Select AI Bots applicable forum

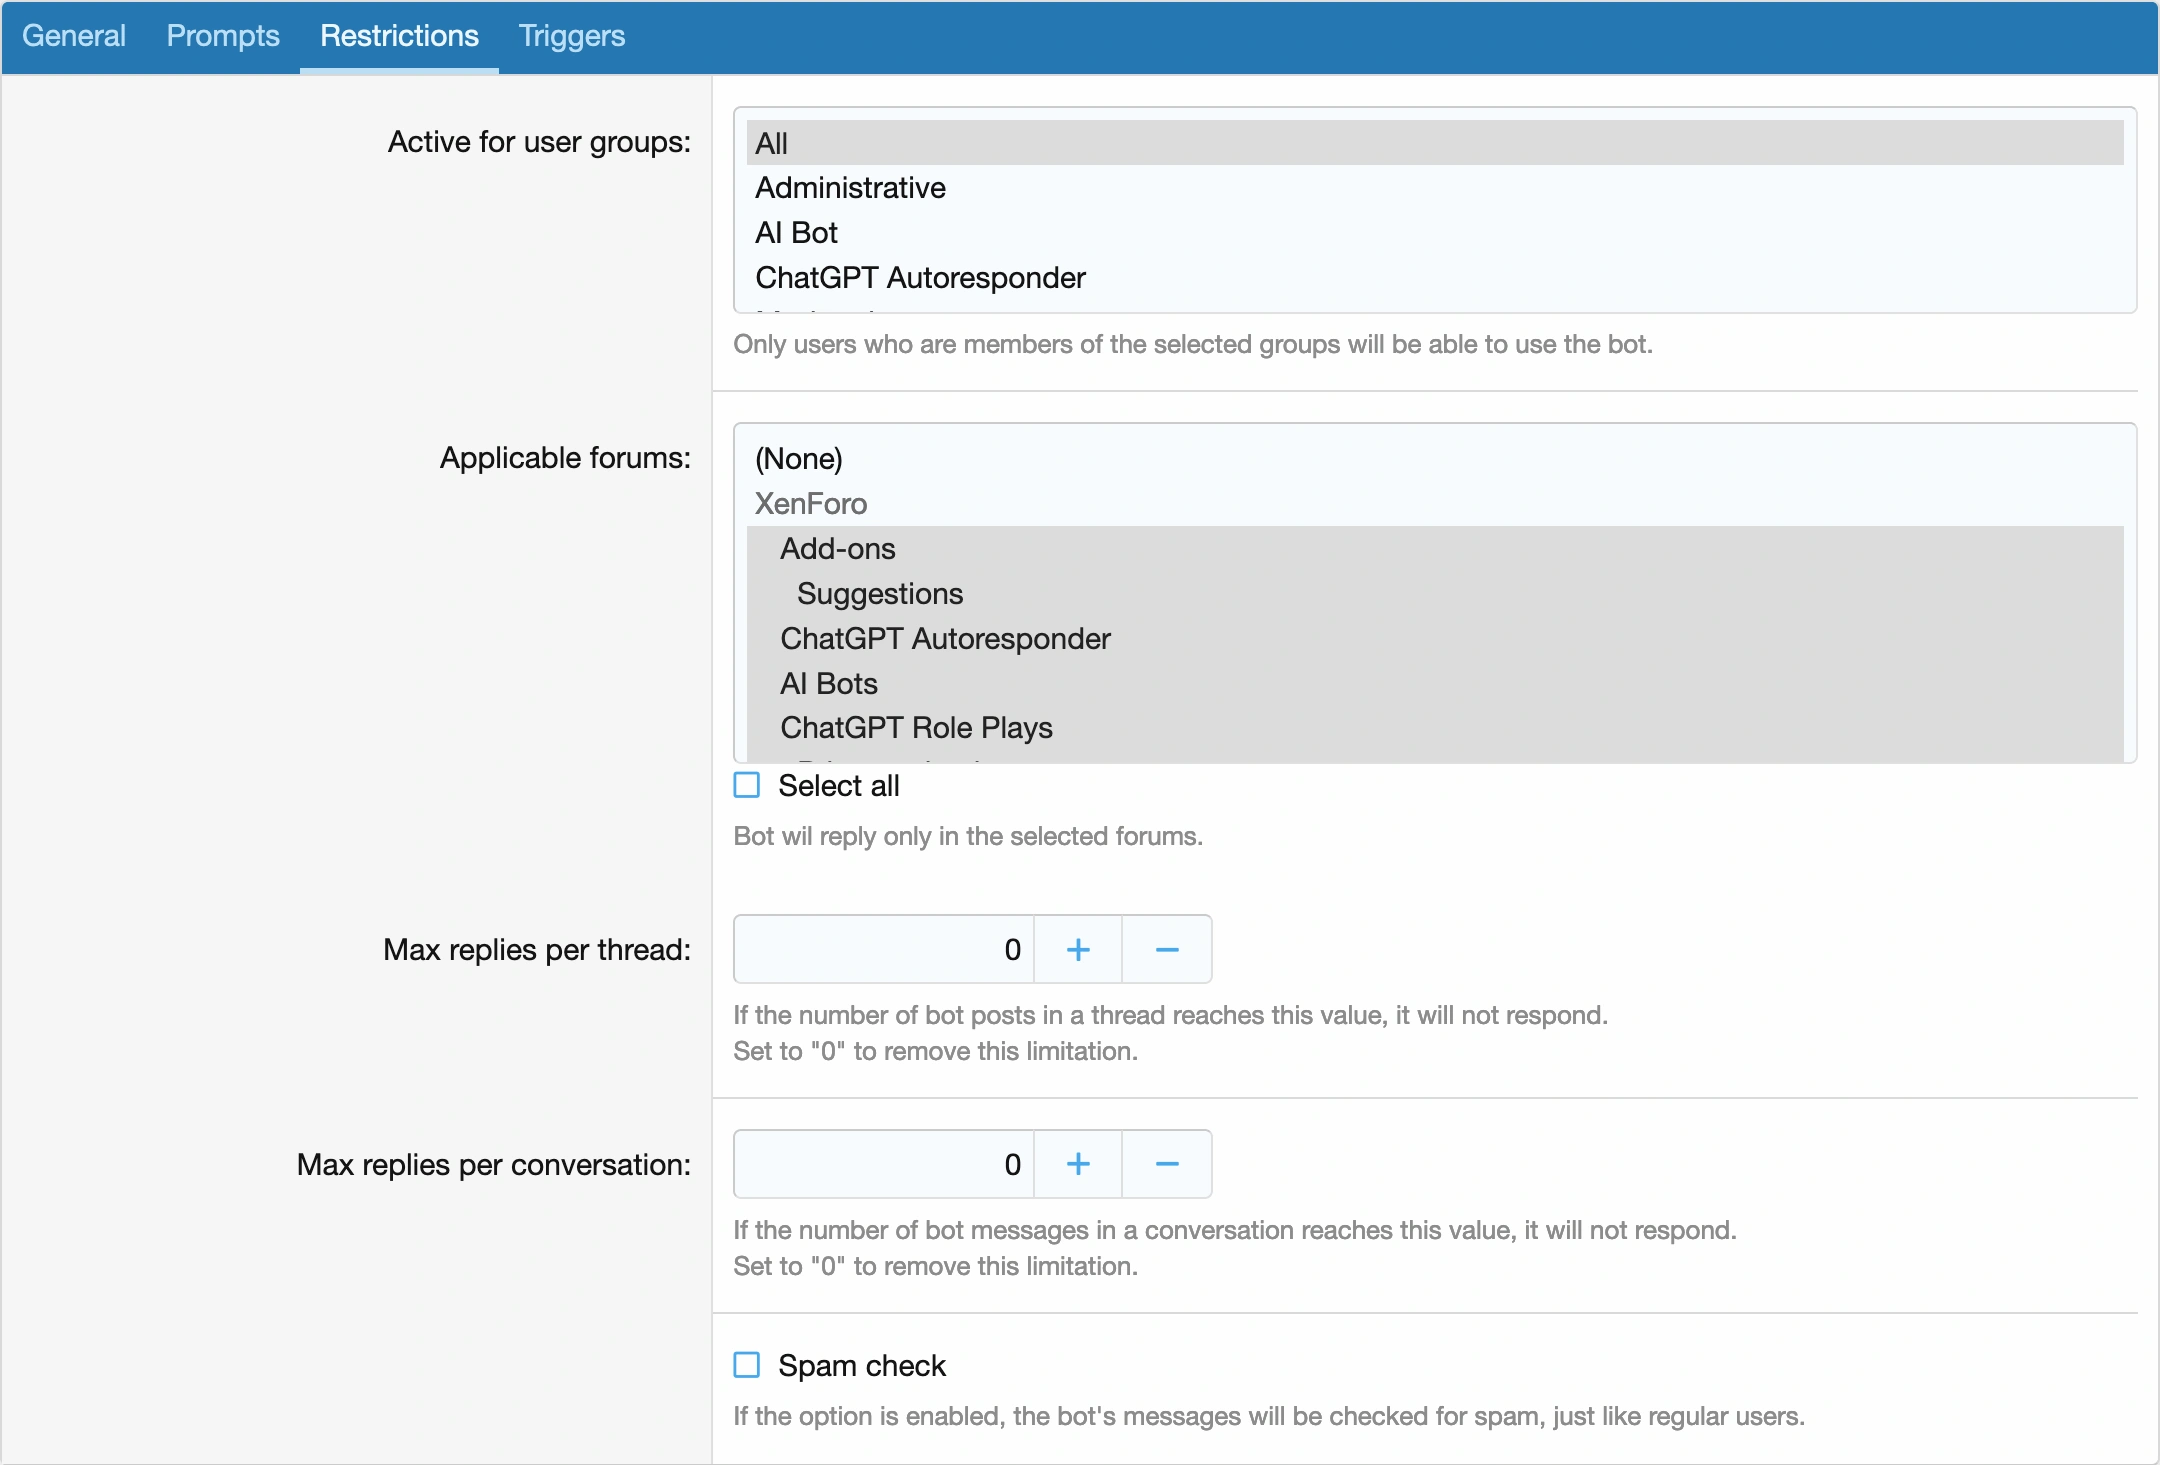(826, 683)
